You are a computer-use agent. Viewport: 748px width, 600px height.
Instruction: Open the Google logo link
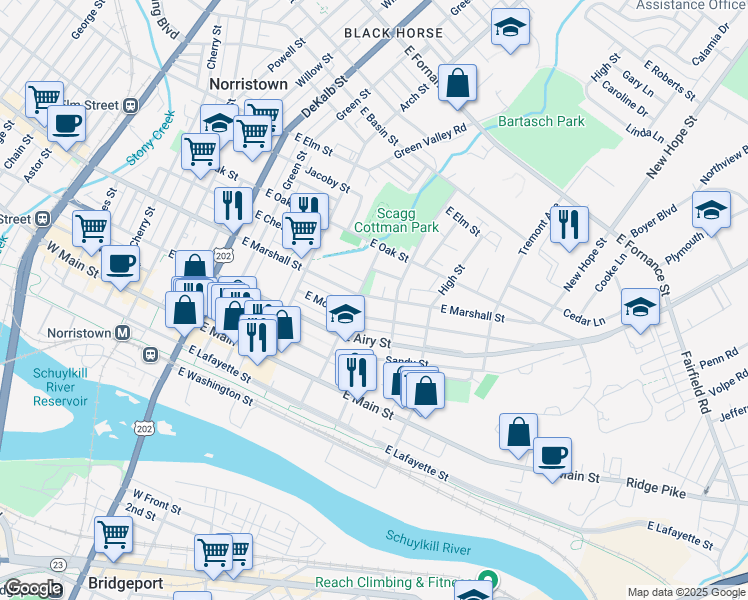click(33, 588)
